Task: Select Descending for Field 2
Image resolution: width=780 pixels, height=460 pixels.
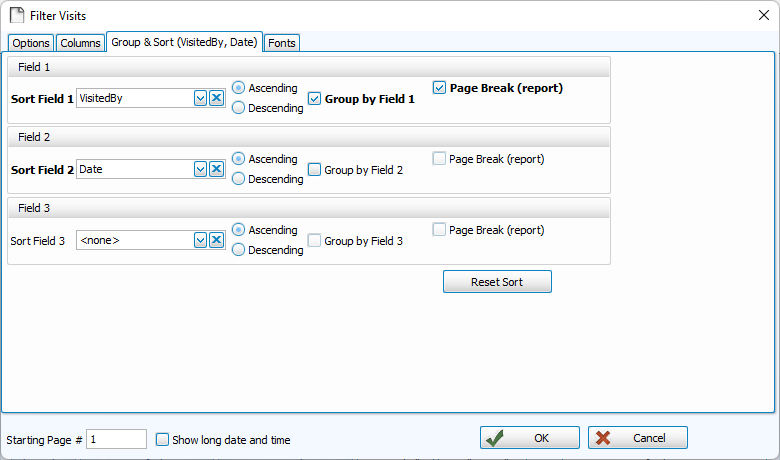Action: 239,179
